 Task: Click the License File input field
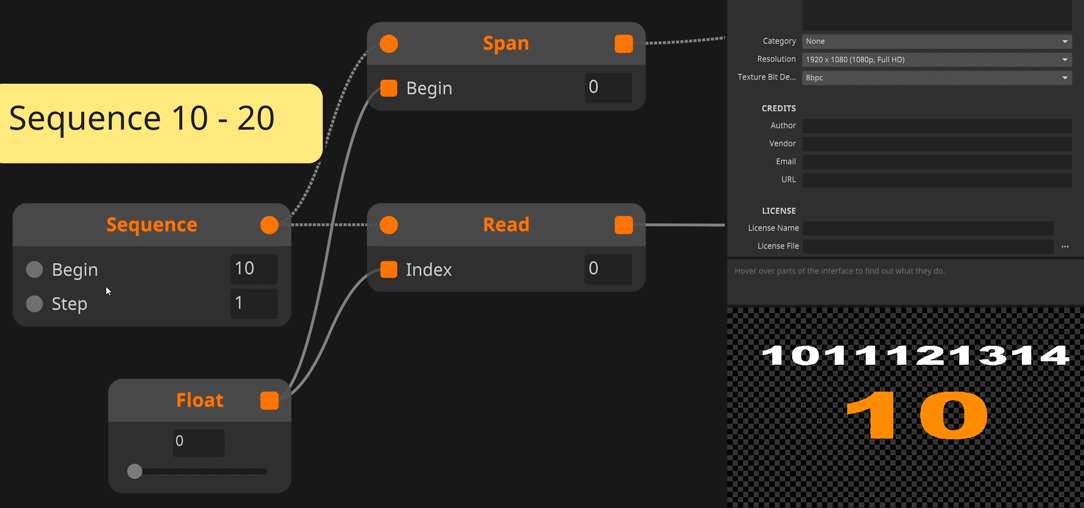click(x=928, y=246)
